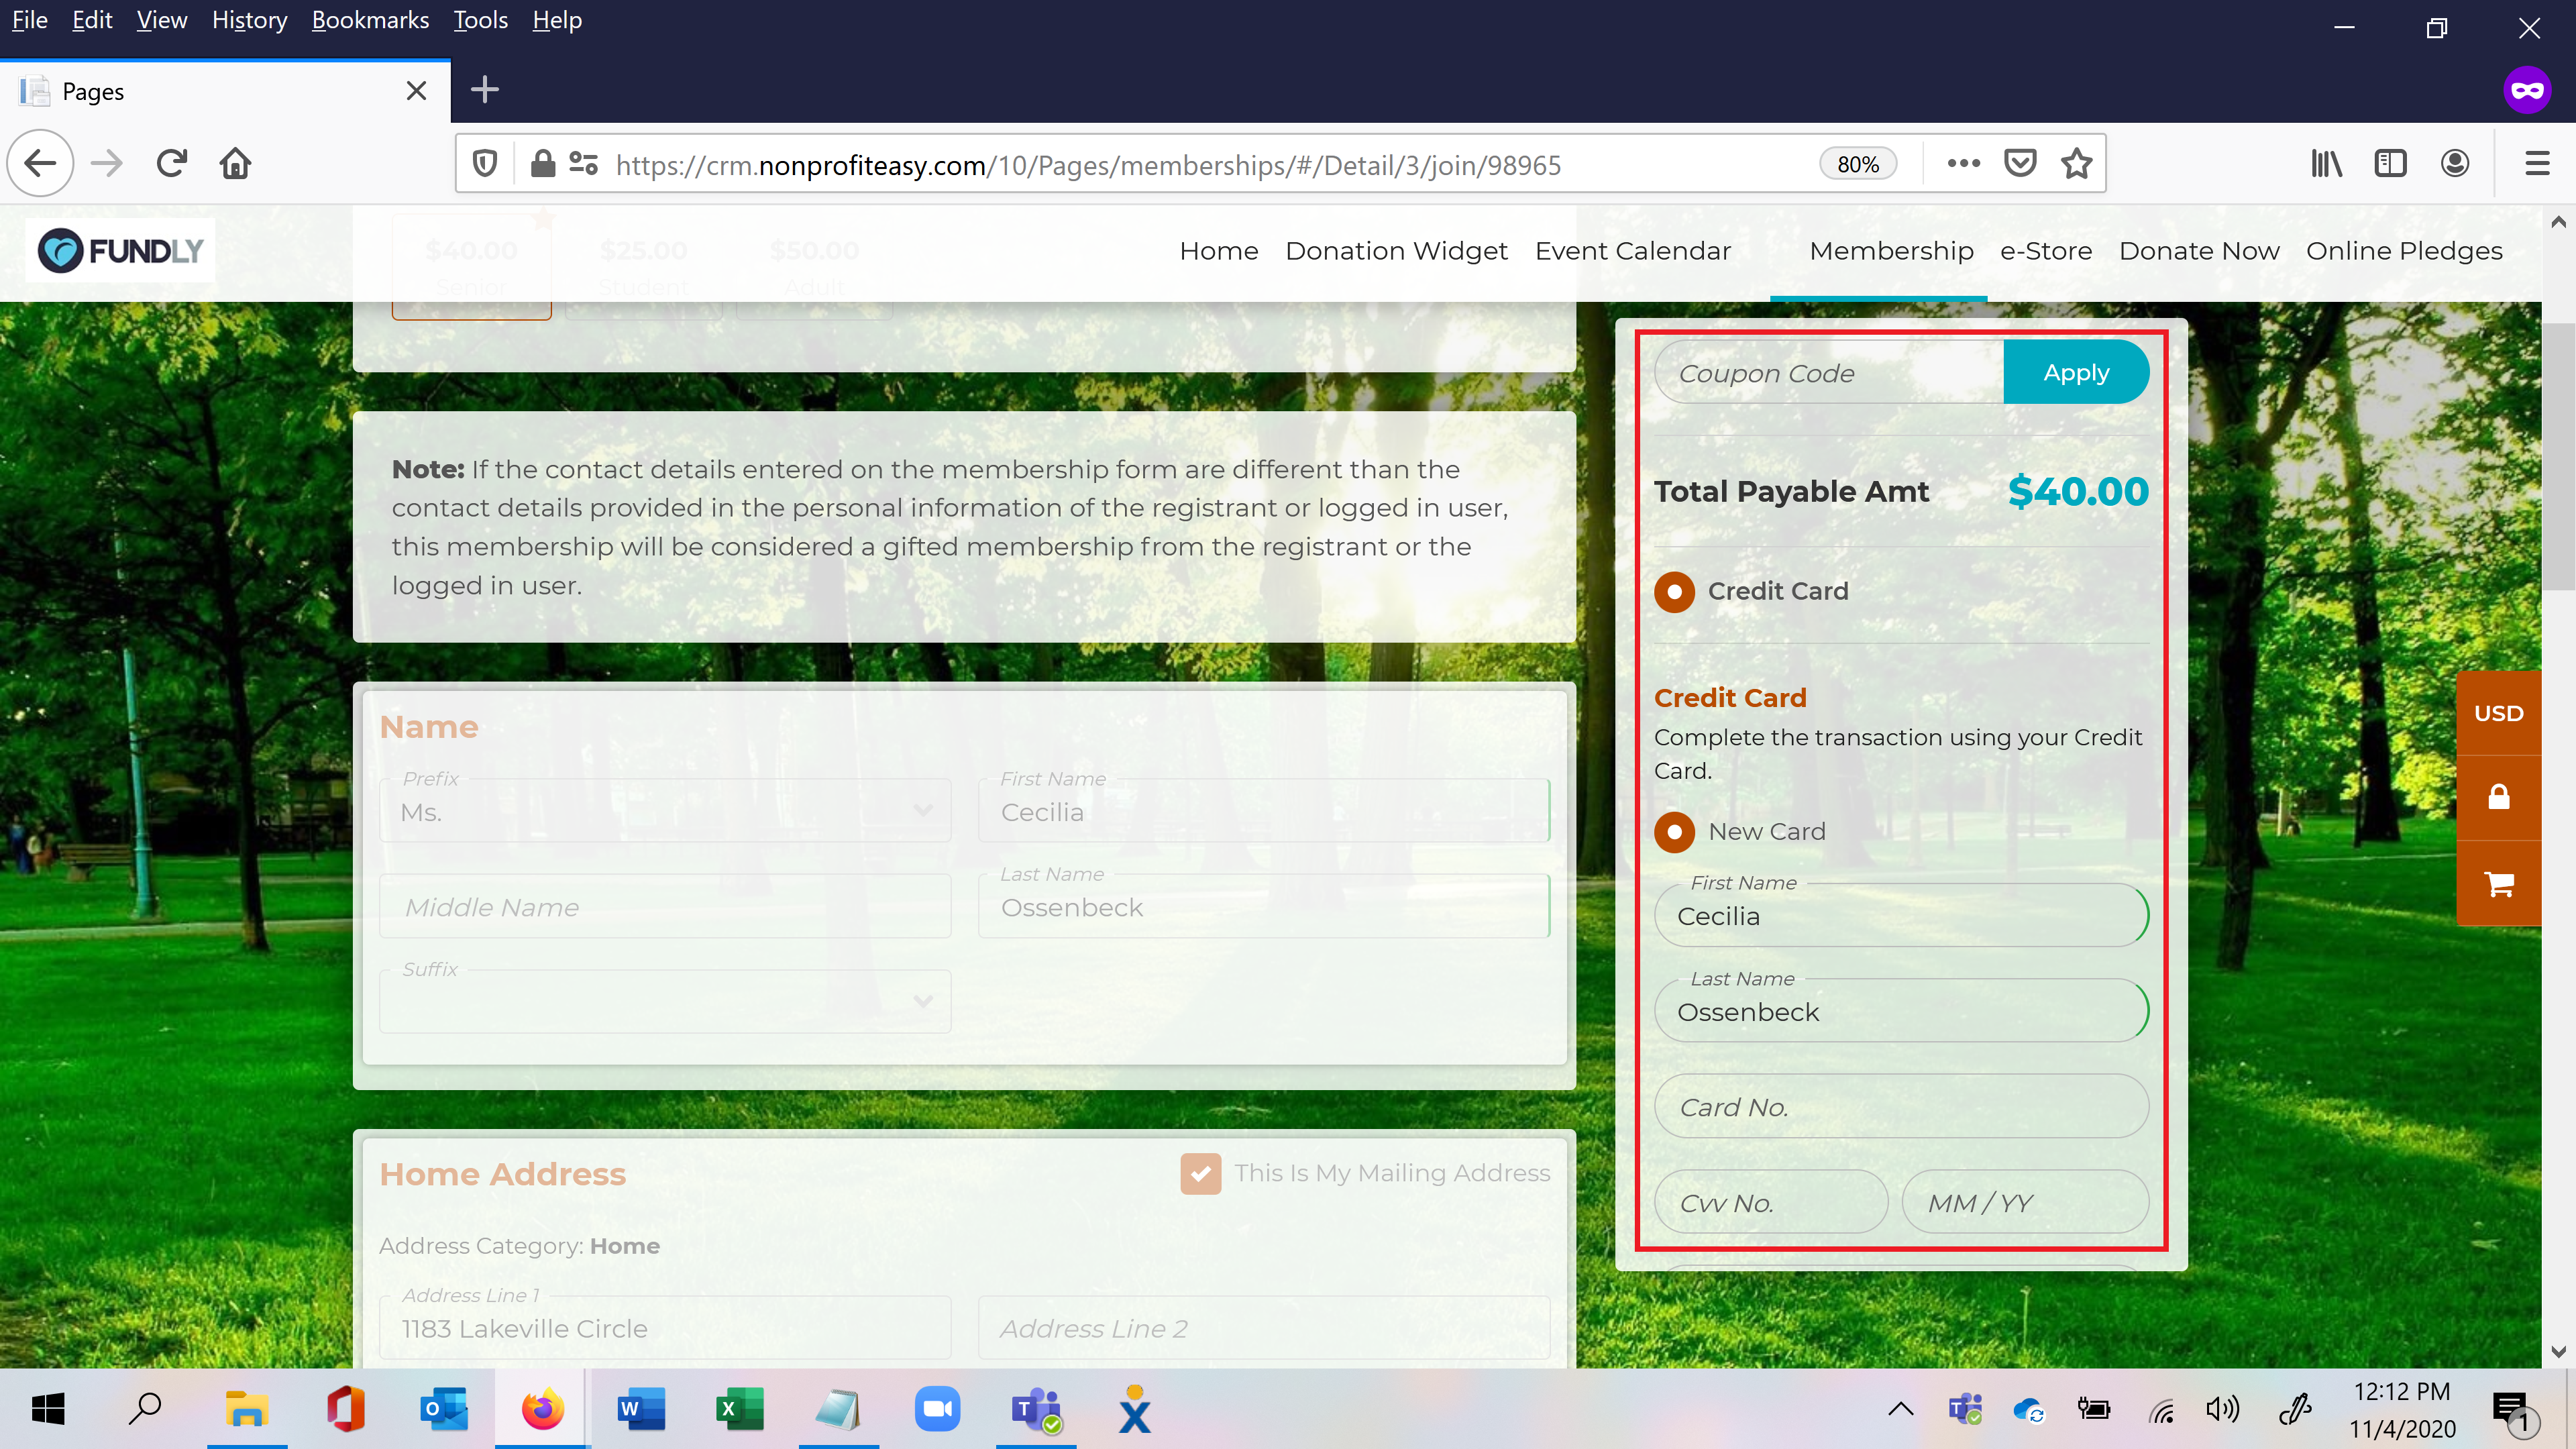Show site security info via padlock icon
This screenshot has width=2576, height=1449.
(542, 163)
